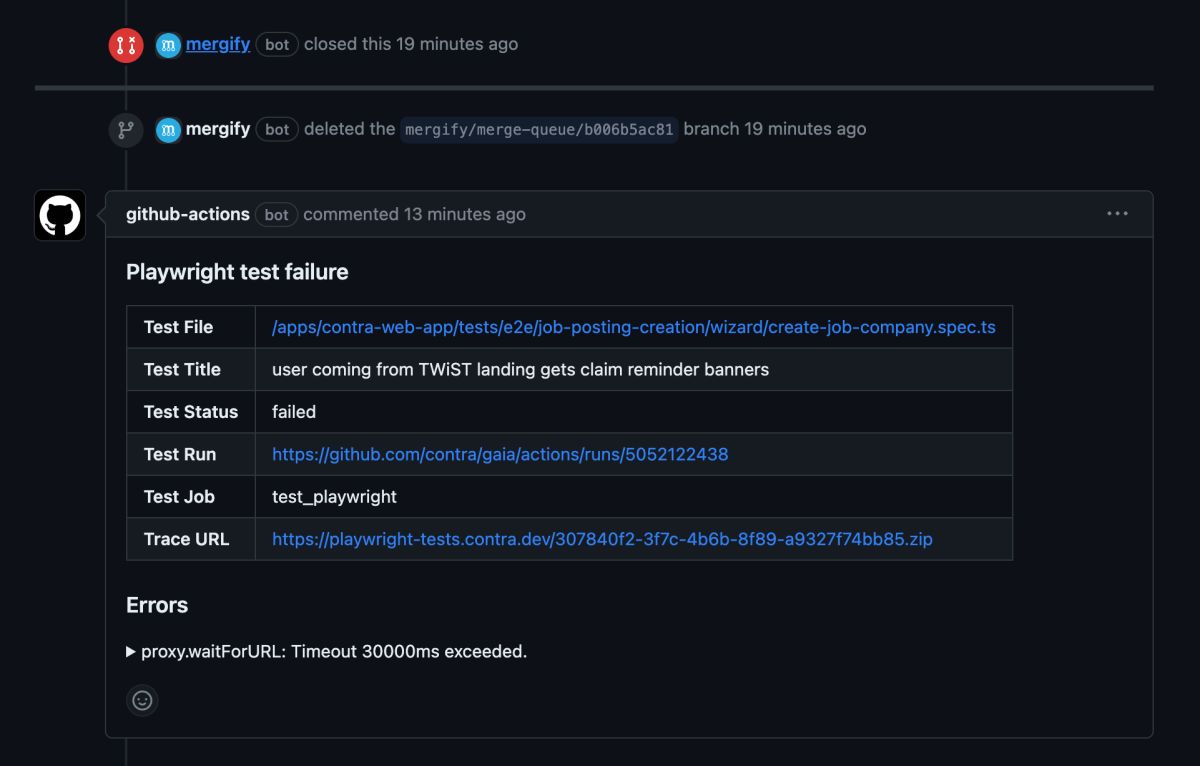Open the create-job-company.spec.ts test file link
This screenshot has height=766, width=1200.
pos(633,327)
